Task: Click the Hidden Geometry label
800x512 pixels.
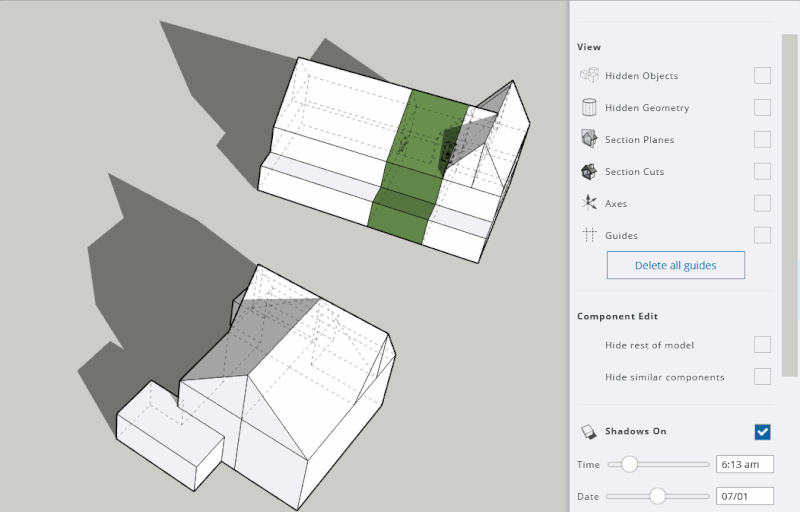Action: 647,108
